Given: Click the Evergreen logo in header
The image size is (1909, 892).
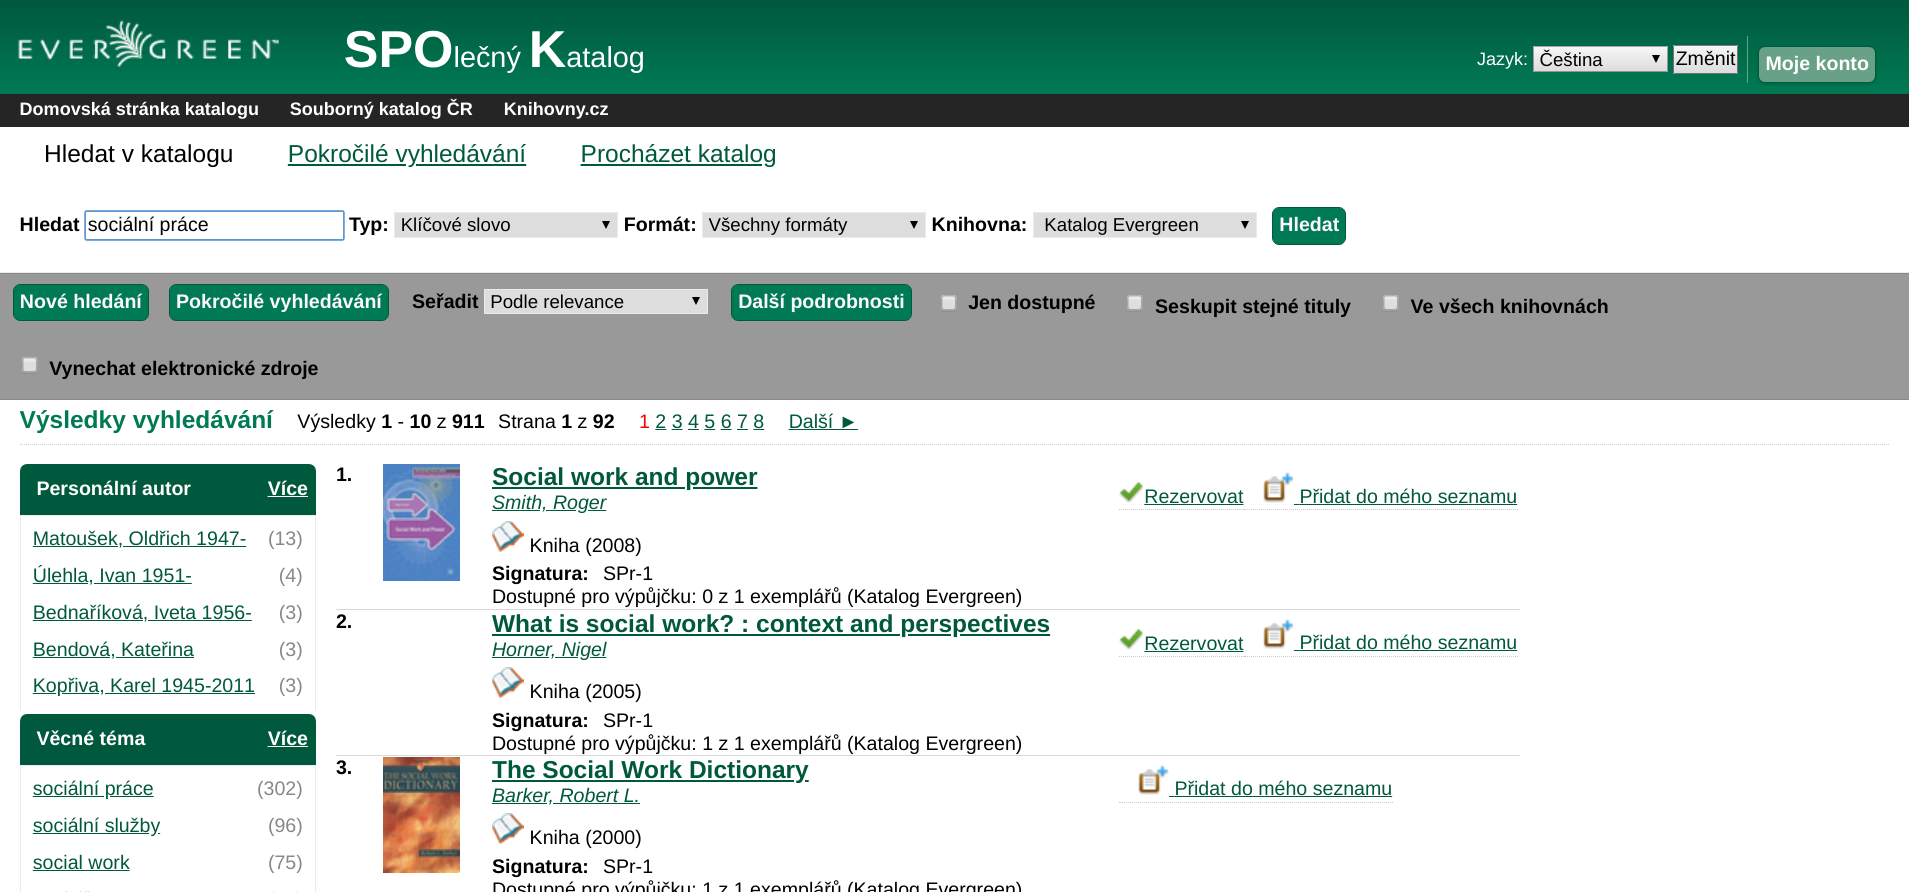Looking at the screenshot, I should [x=148, y=45].
